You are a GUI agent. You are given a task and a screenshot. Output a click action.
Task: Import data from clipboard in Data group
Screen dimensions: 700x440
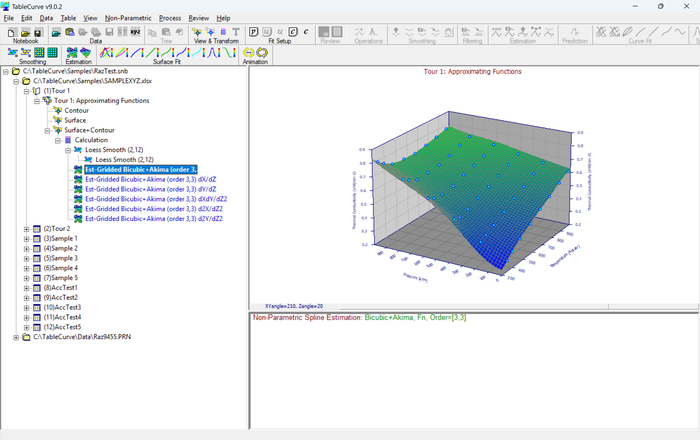click(x=70, y=32)
